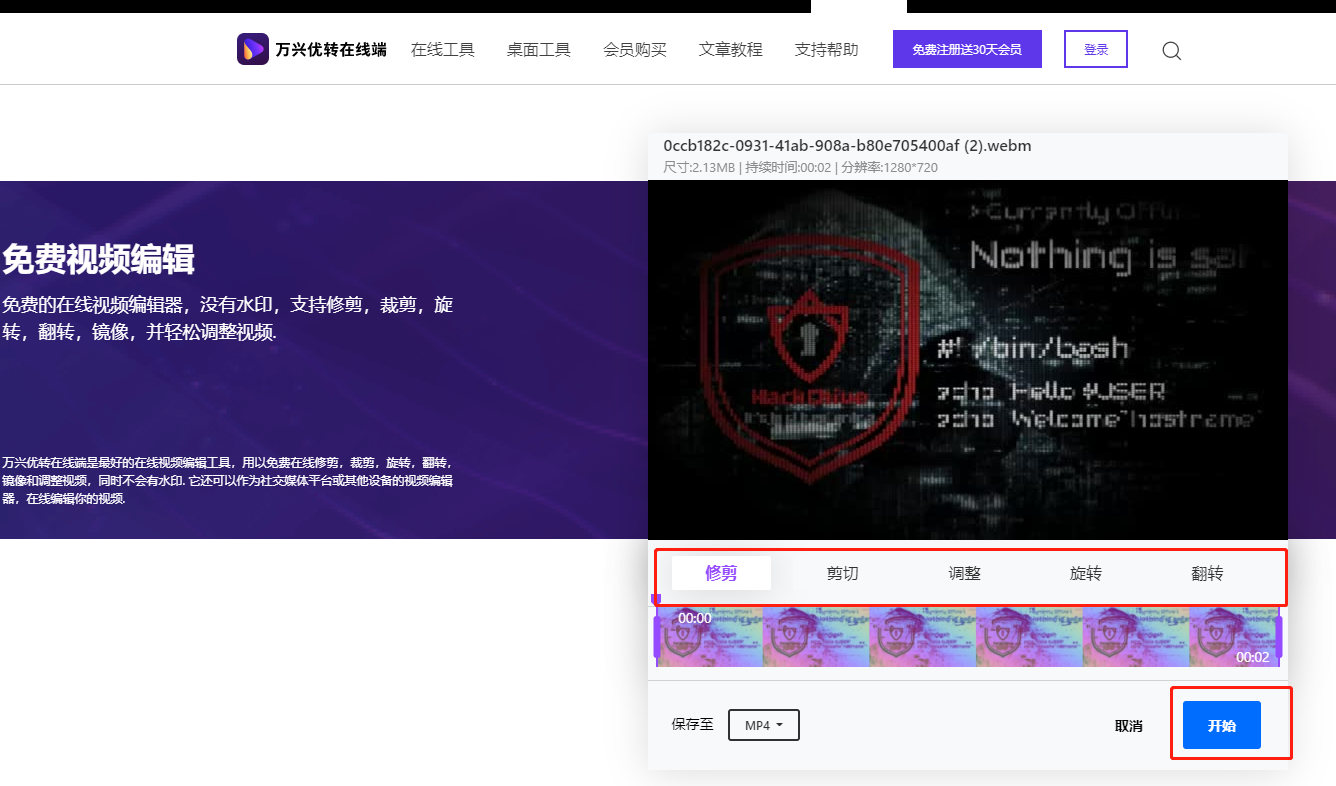
Task: Click the purple playhead marker above timeline
Action: (x=656, y=600)
